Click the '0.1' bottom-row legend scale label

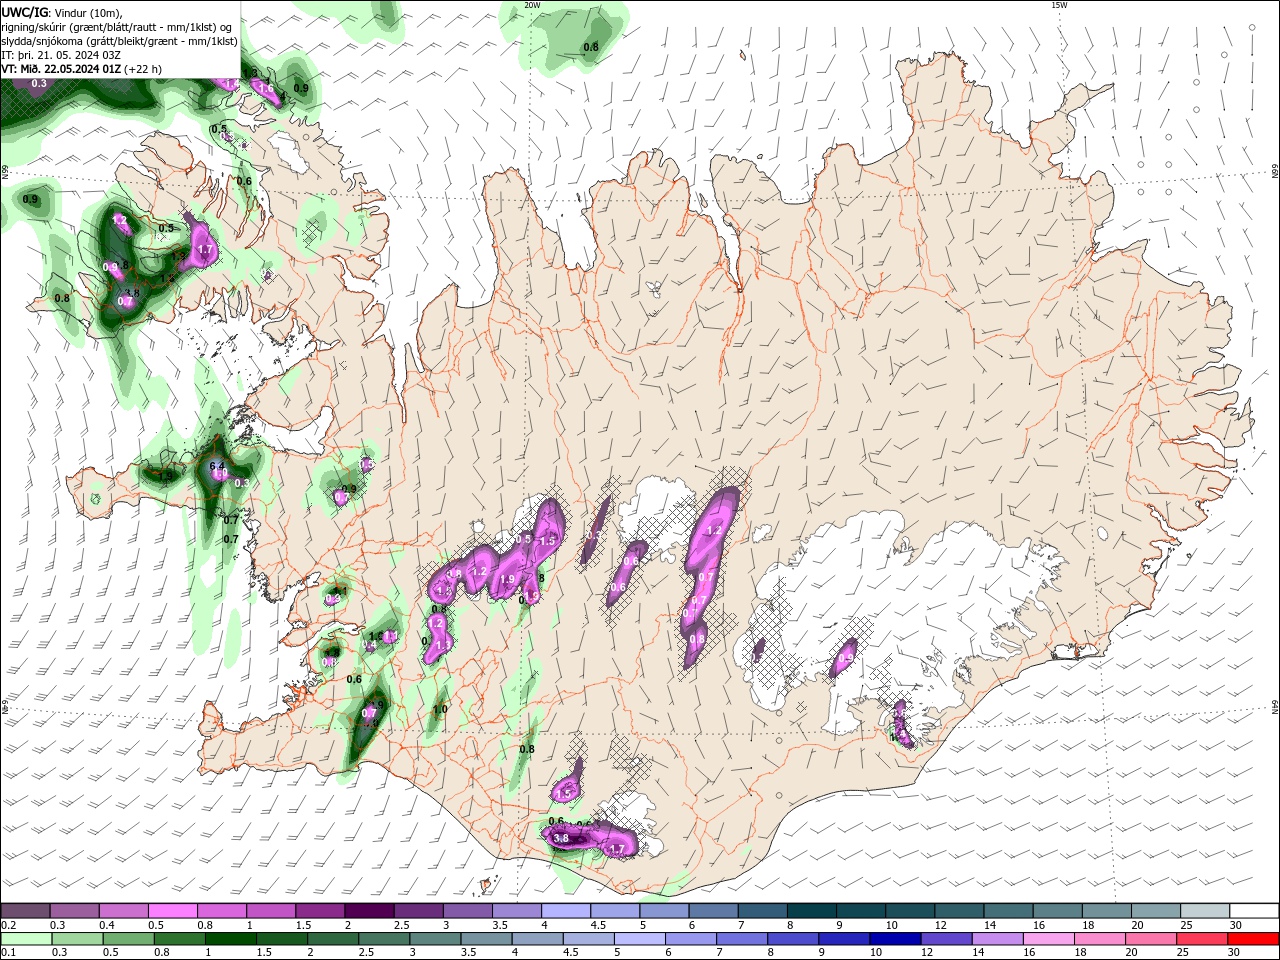tap(8, 953)
